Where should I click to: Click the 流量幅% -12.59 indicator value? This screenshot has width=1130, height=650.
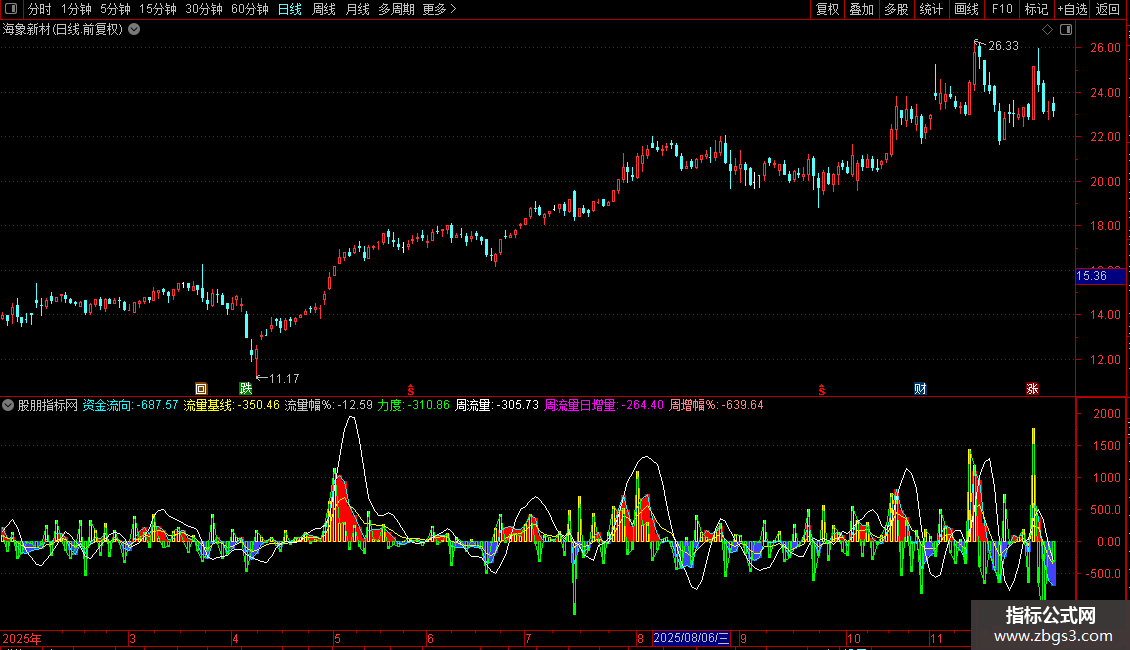[329, 405]
